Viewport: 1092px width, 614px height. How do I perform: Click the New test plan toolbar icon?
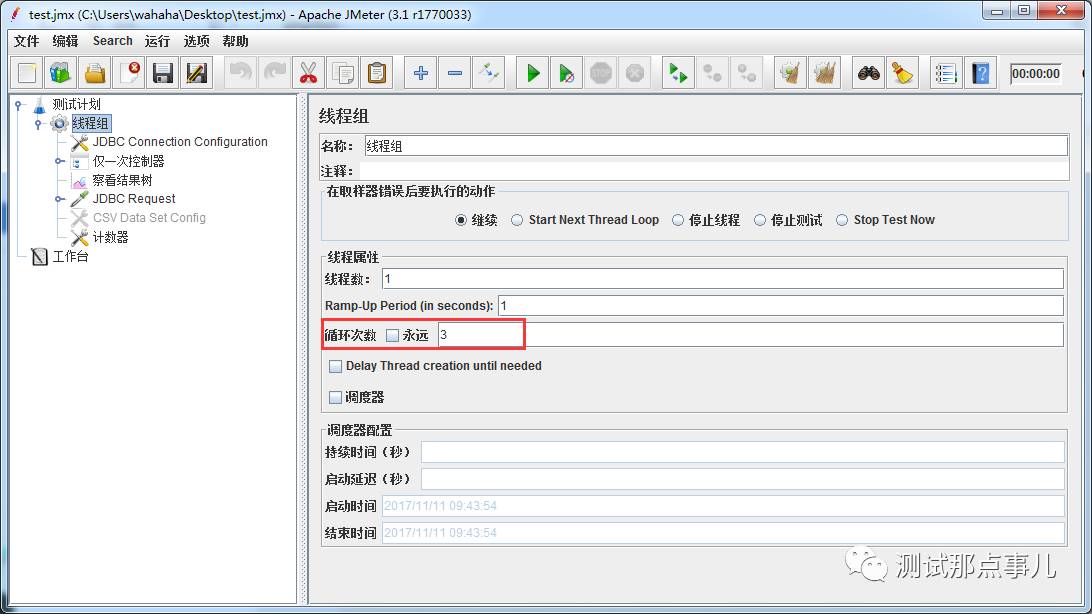(27, 73)
